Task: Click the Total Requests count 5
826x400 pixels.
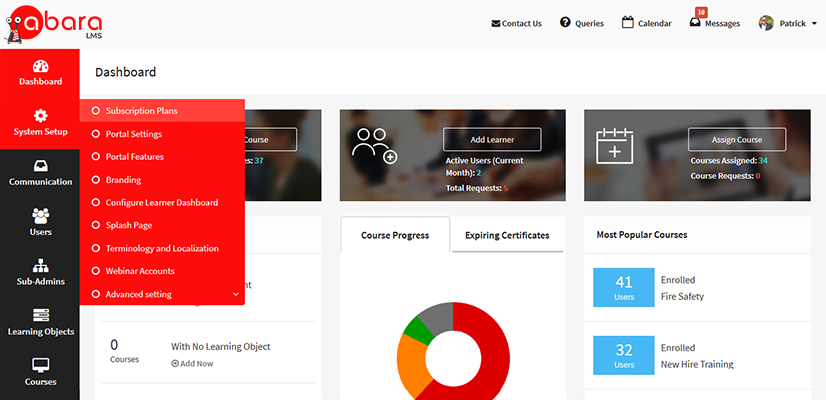Action: (x=506, y=188)
